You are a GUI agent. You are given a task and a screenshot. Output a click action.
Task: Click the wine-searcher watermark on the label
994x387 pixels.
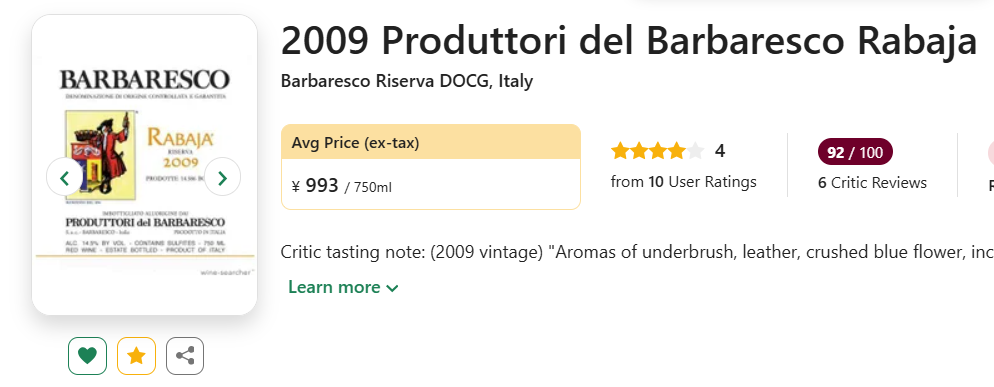tap(228, 273)
